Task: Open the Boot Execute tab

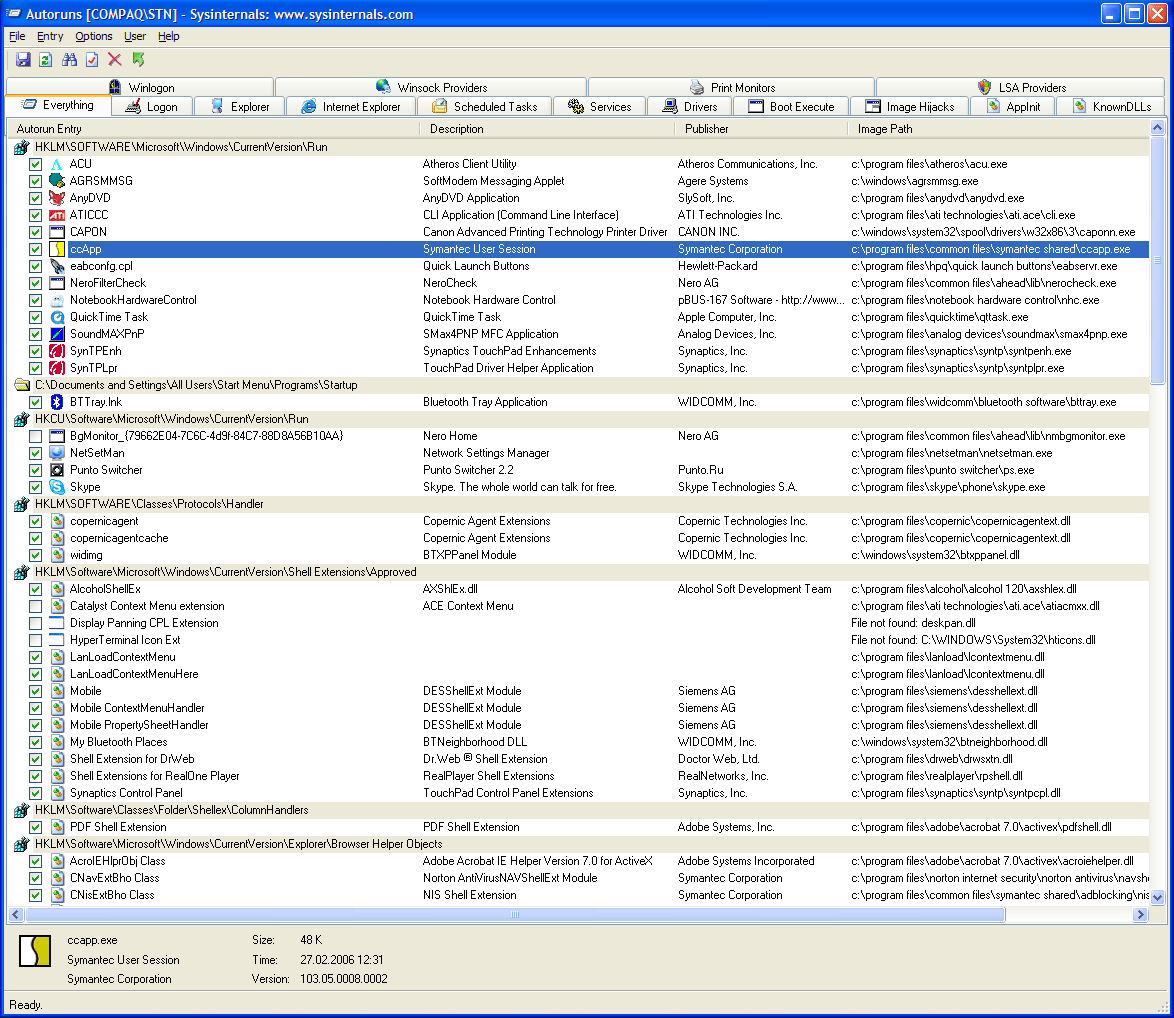Action: (x=791, y=106)
